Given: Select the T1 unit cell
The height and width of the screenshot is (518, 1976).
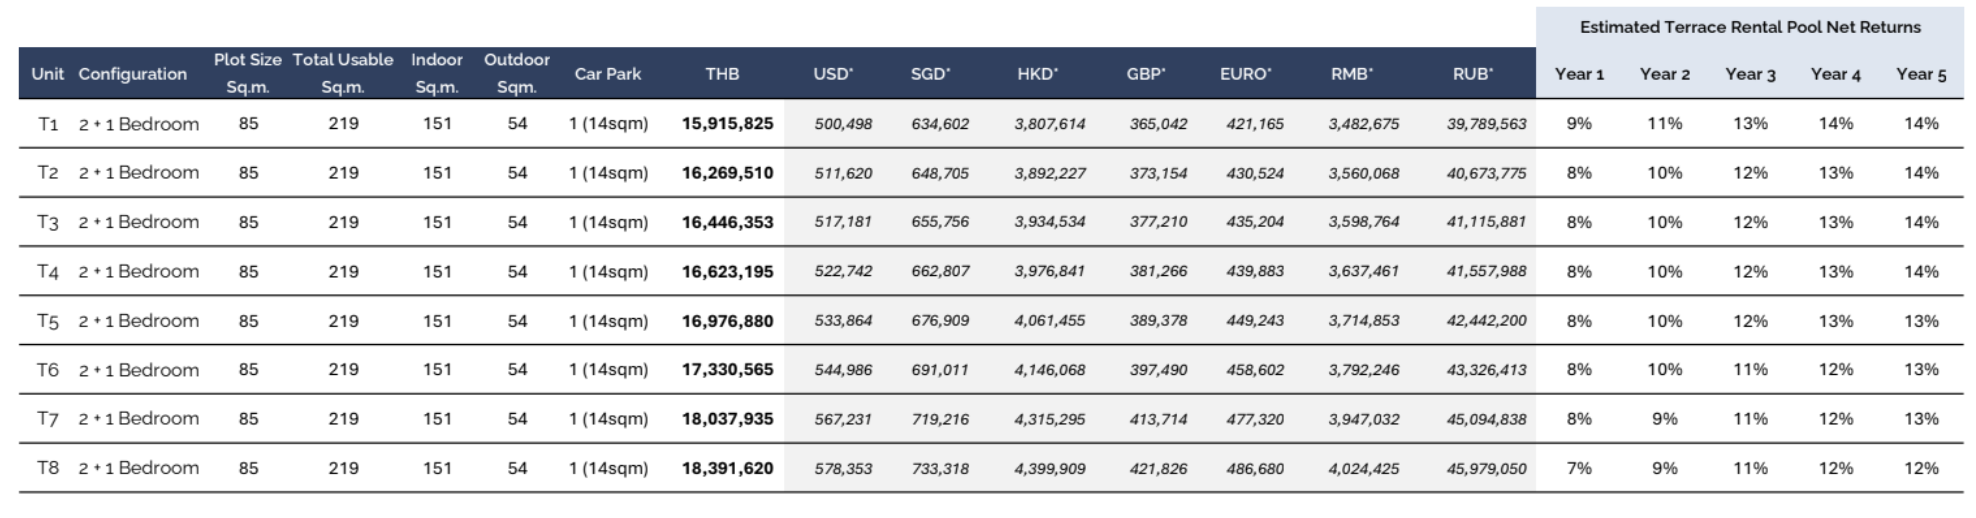Looking at the screenshot, I should coord(47,124).
